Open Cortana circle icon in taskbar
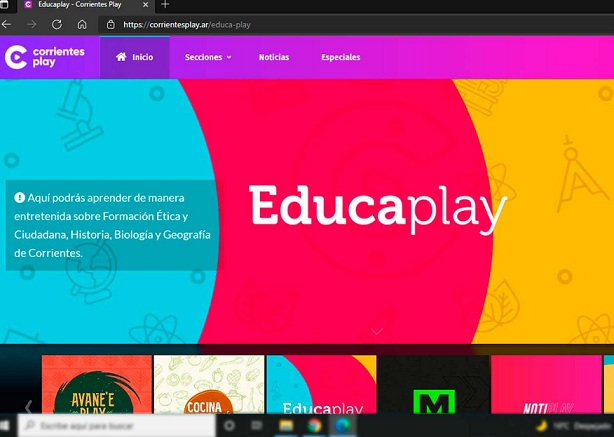Image resolution: width=614 pixels, height=437 pixels. tap(229, 425)
